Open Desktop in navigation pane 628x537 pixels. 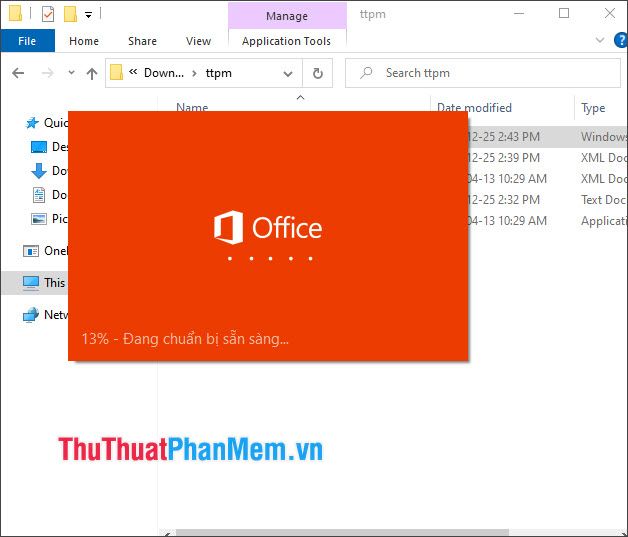[49, 147]
